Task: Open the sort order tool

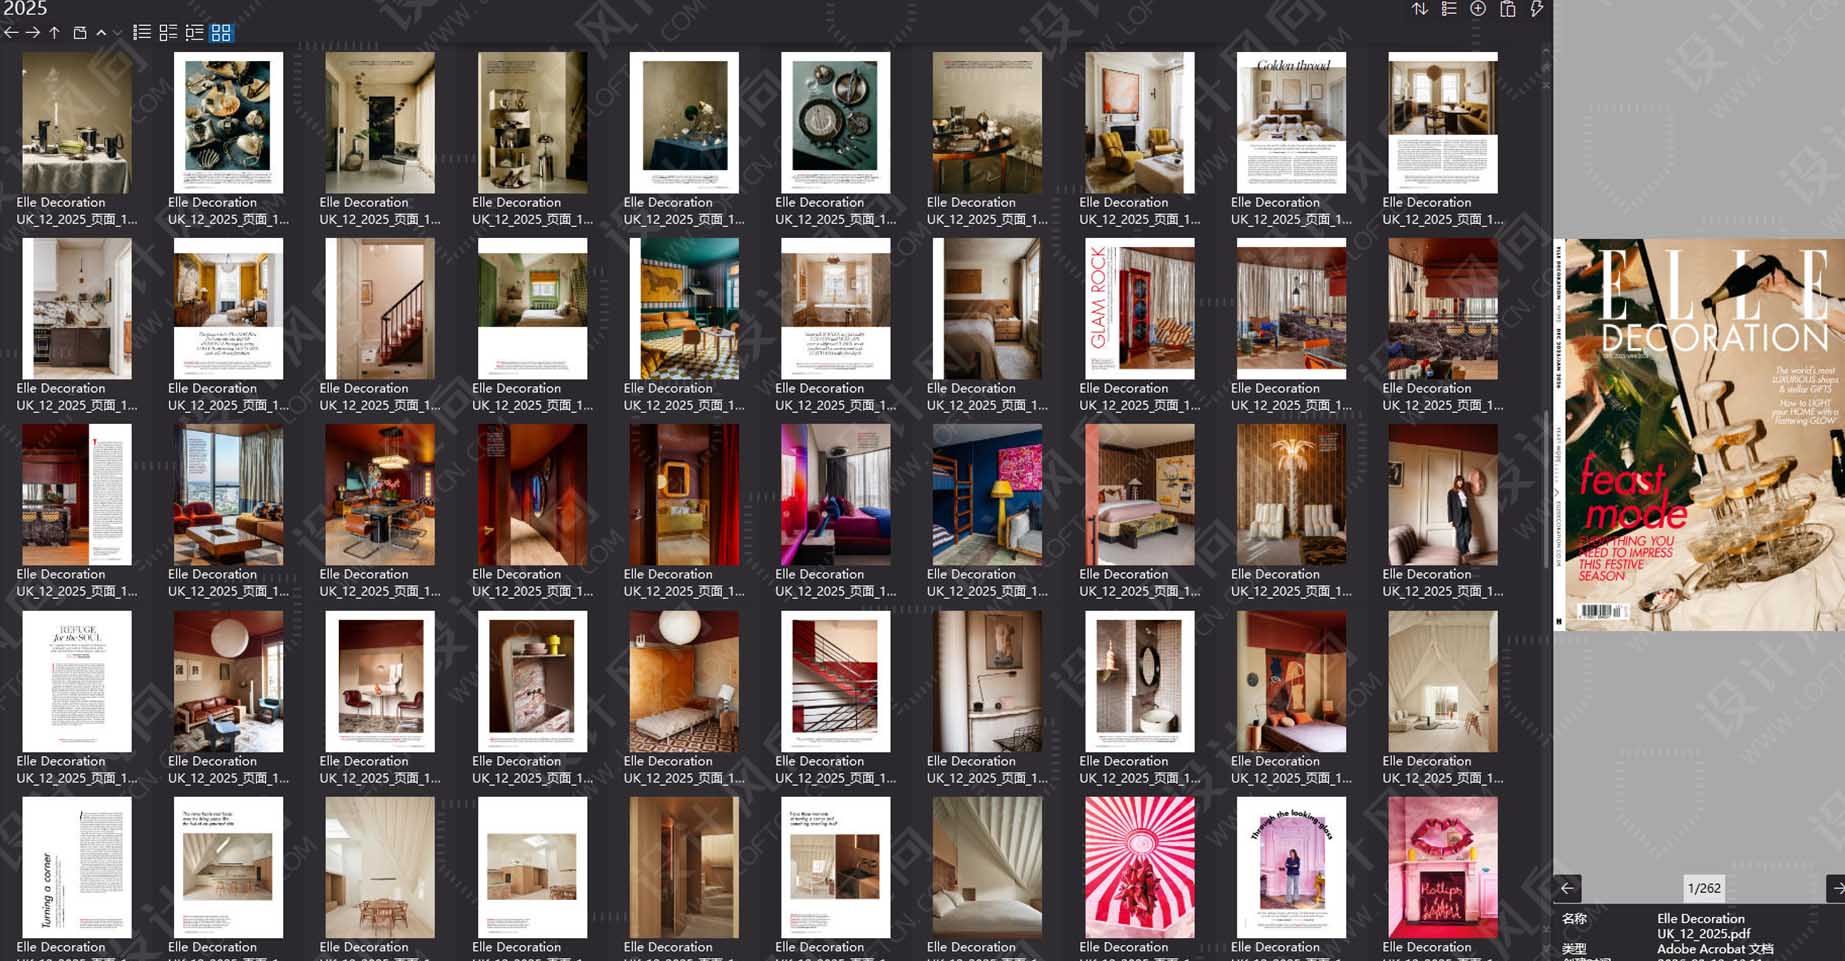Action: pos(1419,10)
